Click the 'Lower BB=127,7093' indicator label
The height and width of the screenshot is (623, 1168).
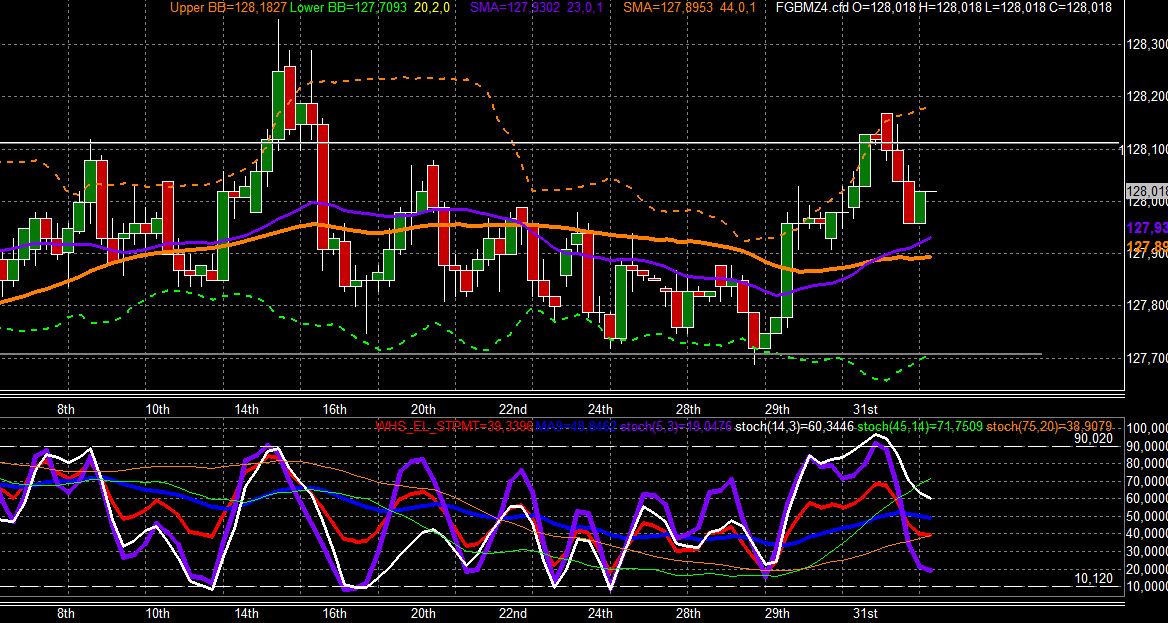348,8
